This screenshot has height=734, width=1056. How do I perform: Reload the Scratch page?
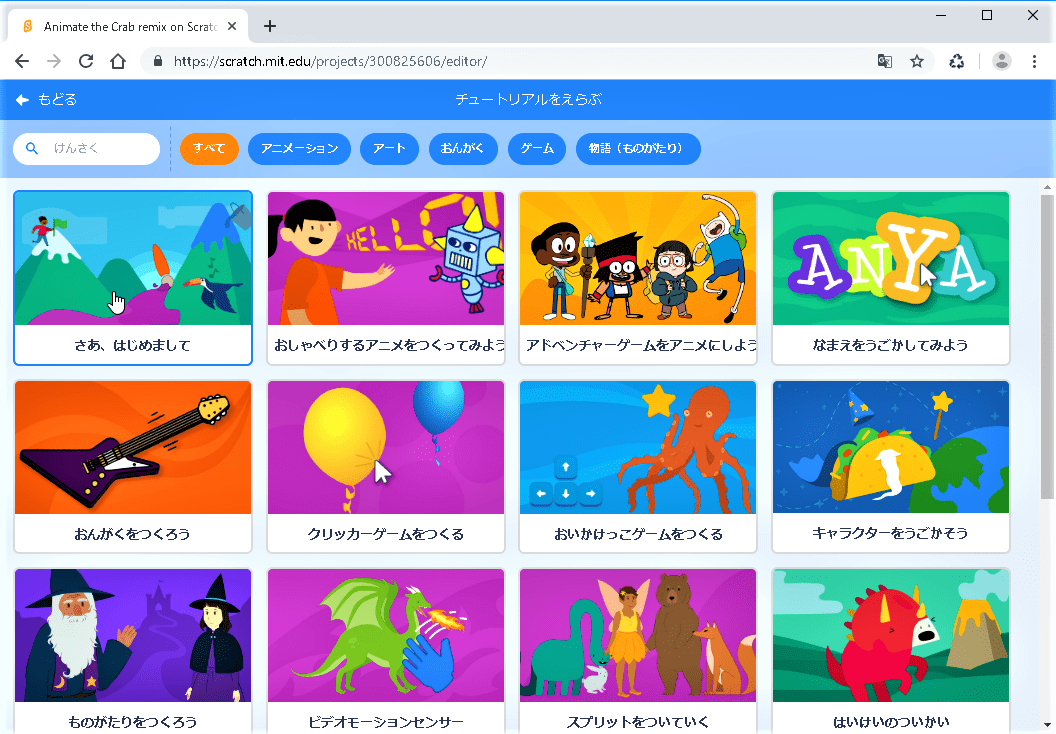(x=86, y=61)
